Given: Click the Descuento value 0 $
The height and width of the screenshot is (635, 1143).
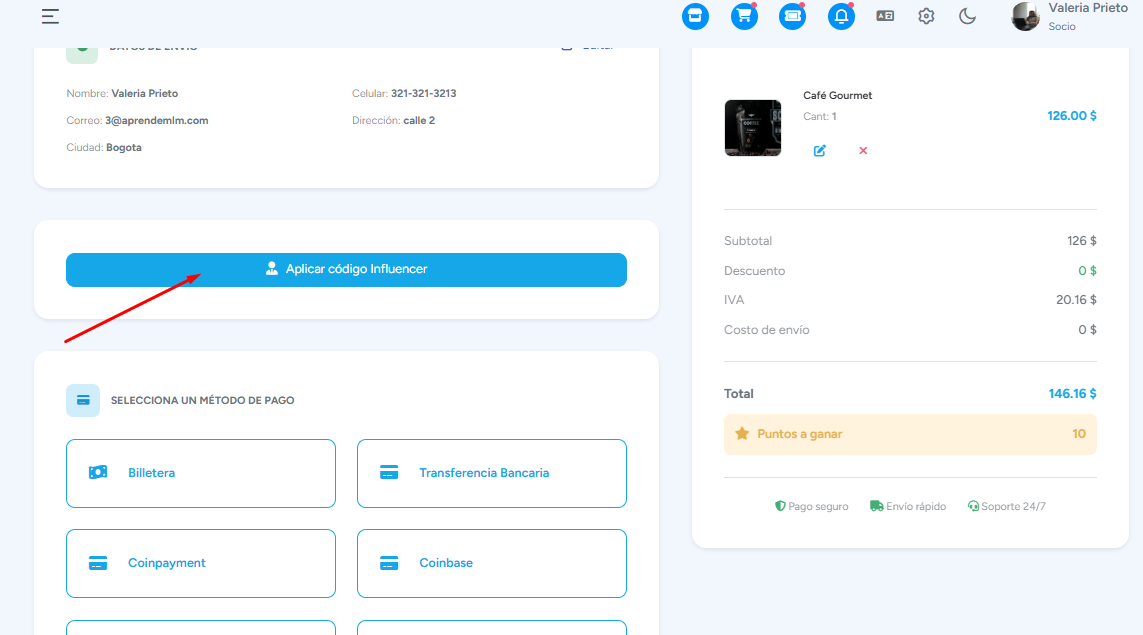Looking at the screenshot, I should [1087, 270].
